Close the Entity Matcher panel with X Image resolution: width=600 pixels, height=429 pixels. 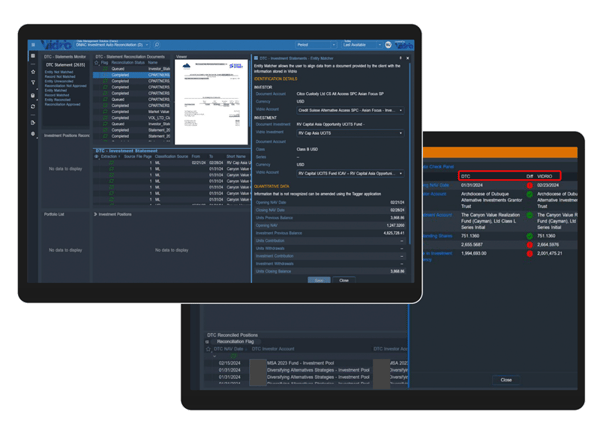[x=408, y=58]
